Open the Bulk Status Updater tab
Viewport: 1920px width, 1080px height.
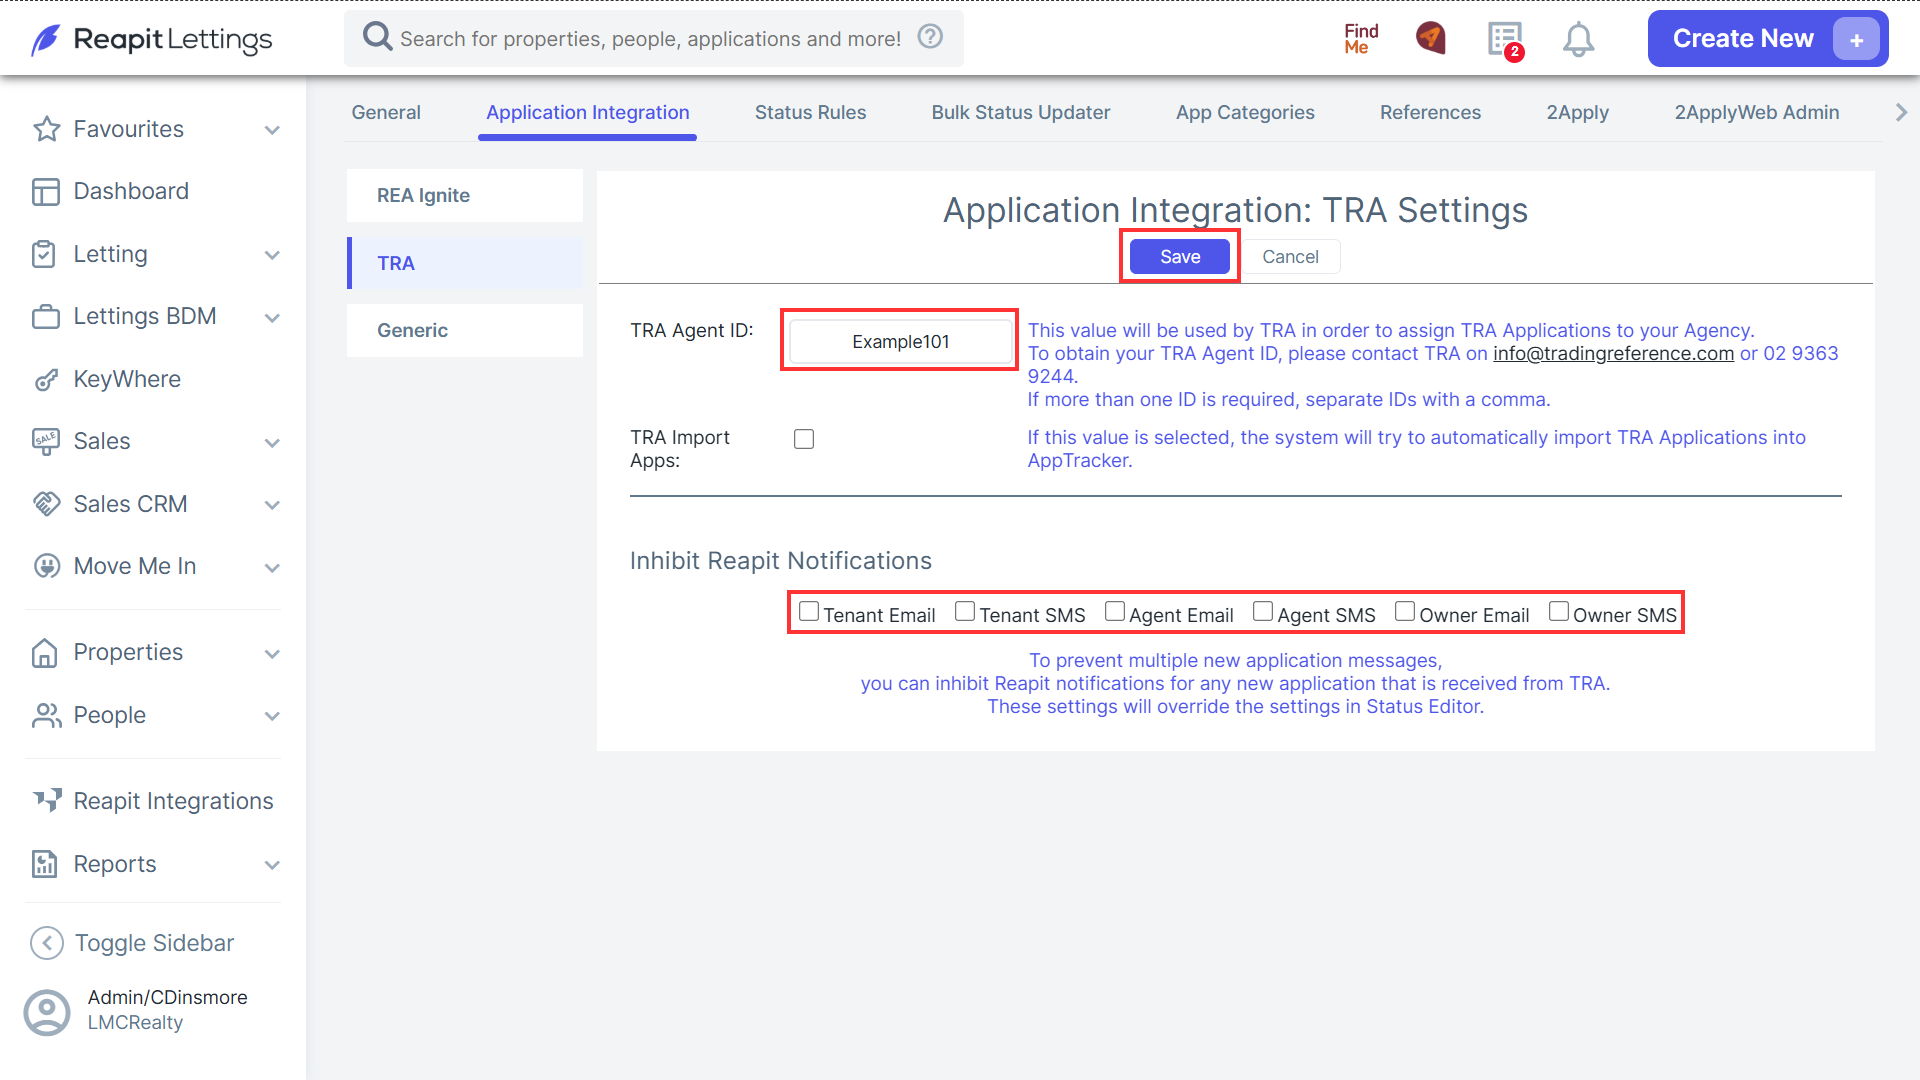pyautogui.click(x=1021, y=113)
